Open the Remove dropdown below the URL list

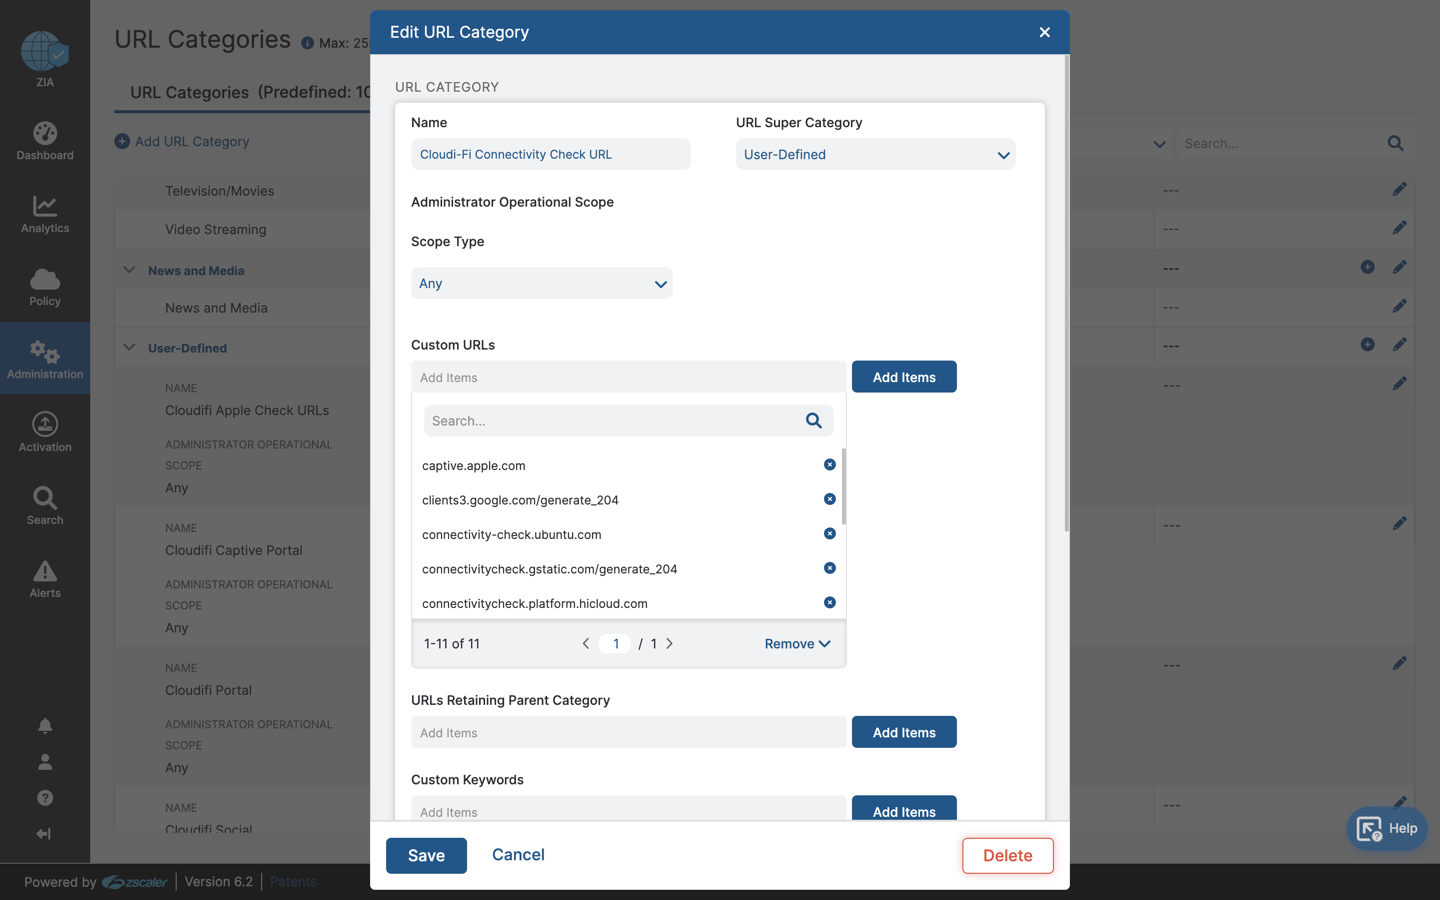pyautogui.click(x=796, y=643)
